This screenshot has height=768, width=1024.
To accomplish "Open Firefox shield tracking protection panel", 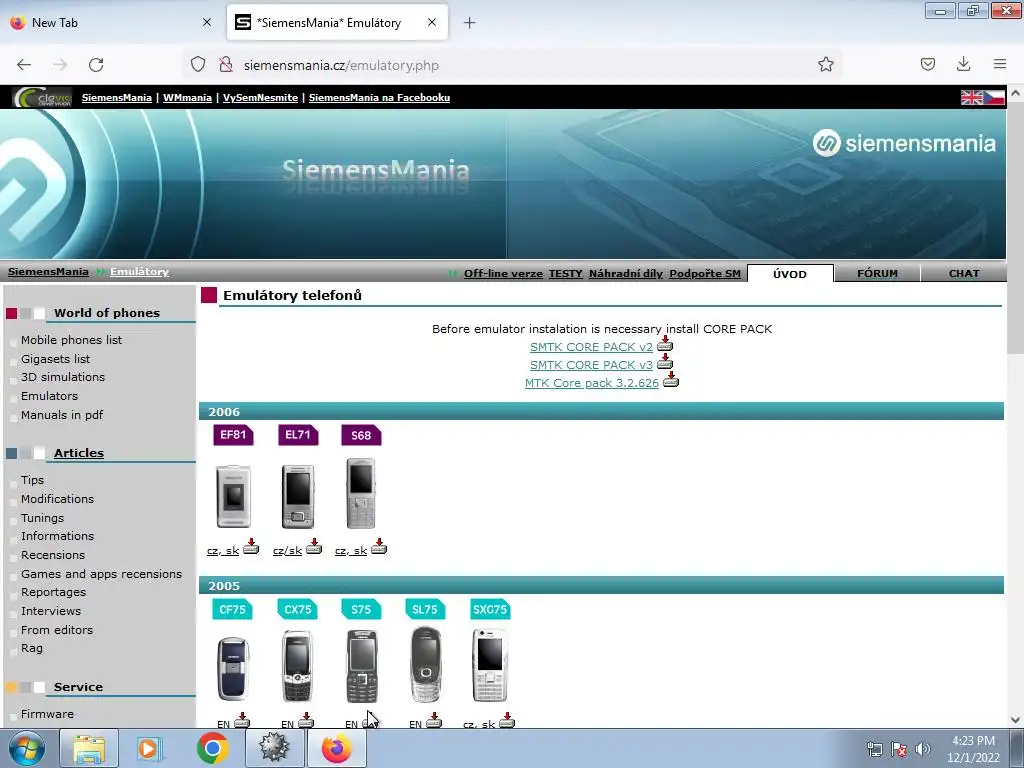I will pyautogui.click(x=198, y=65).
